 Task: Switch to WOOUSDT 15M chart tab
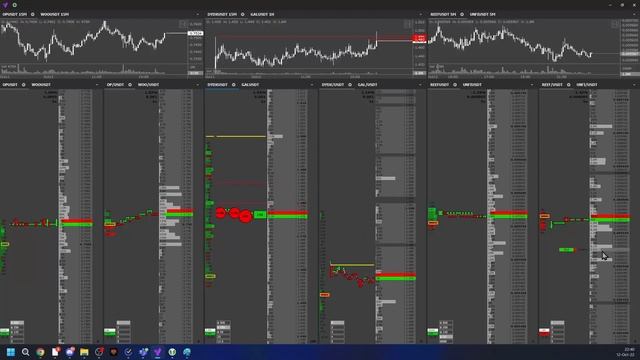54,14
